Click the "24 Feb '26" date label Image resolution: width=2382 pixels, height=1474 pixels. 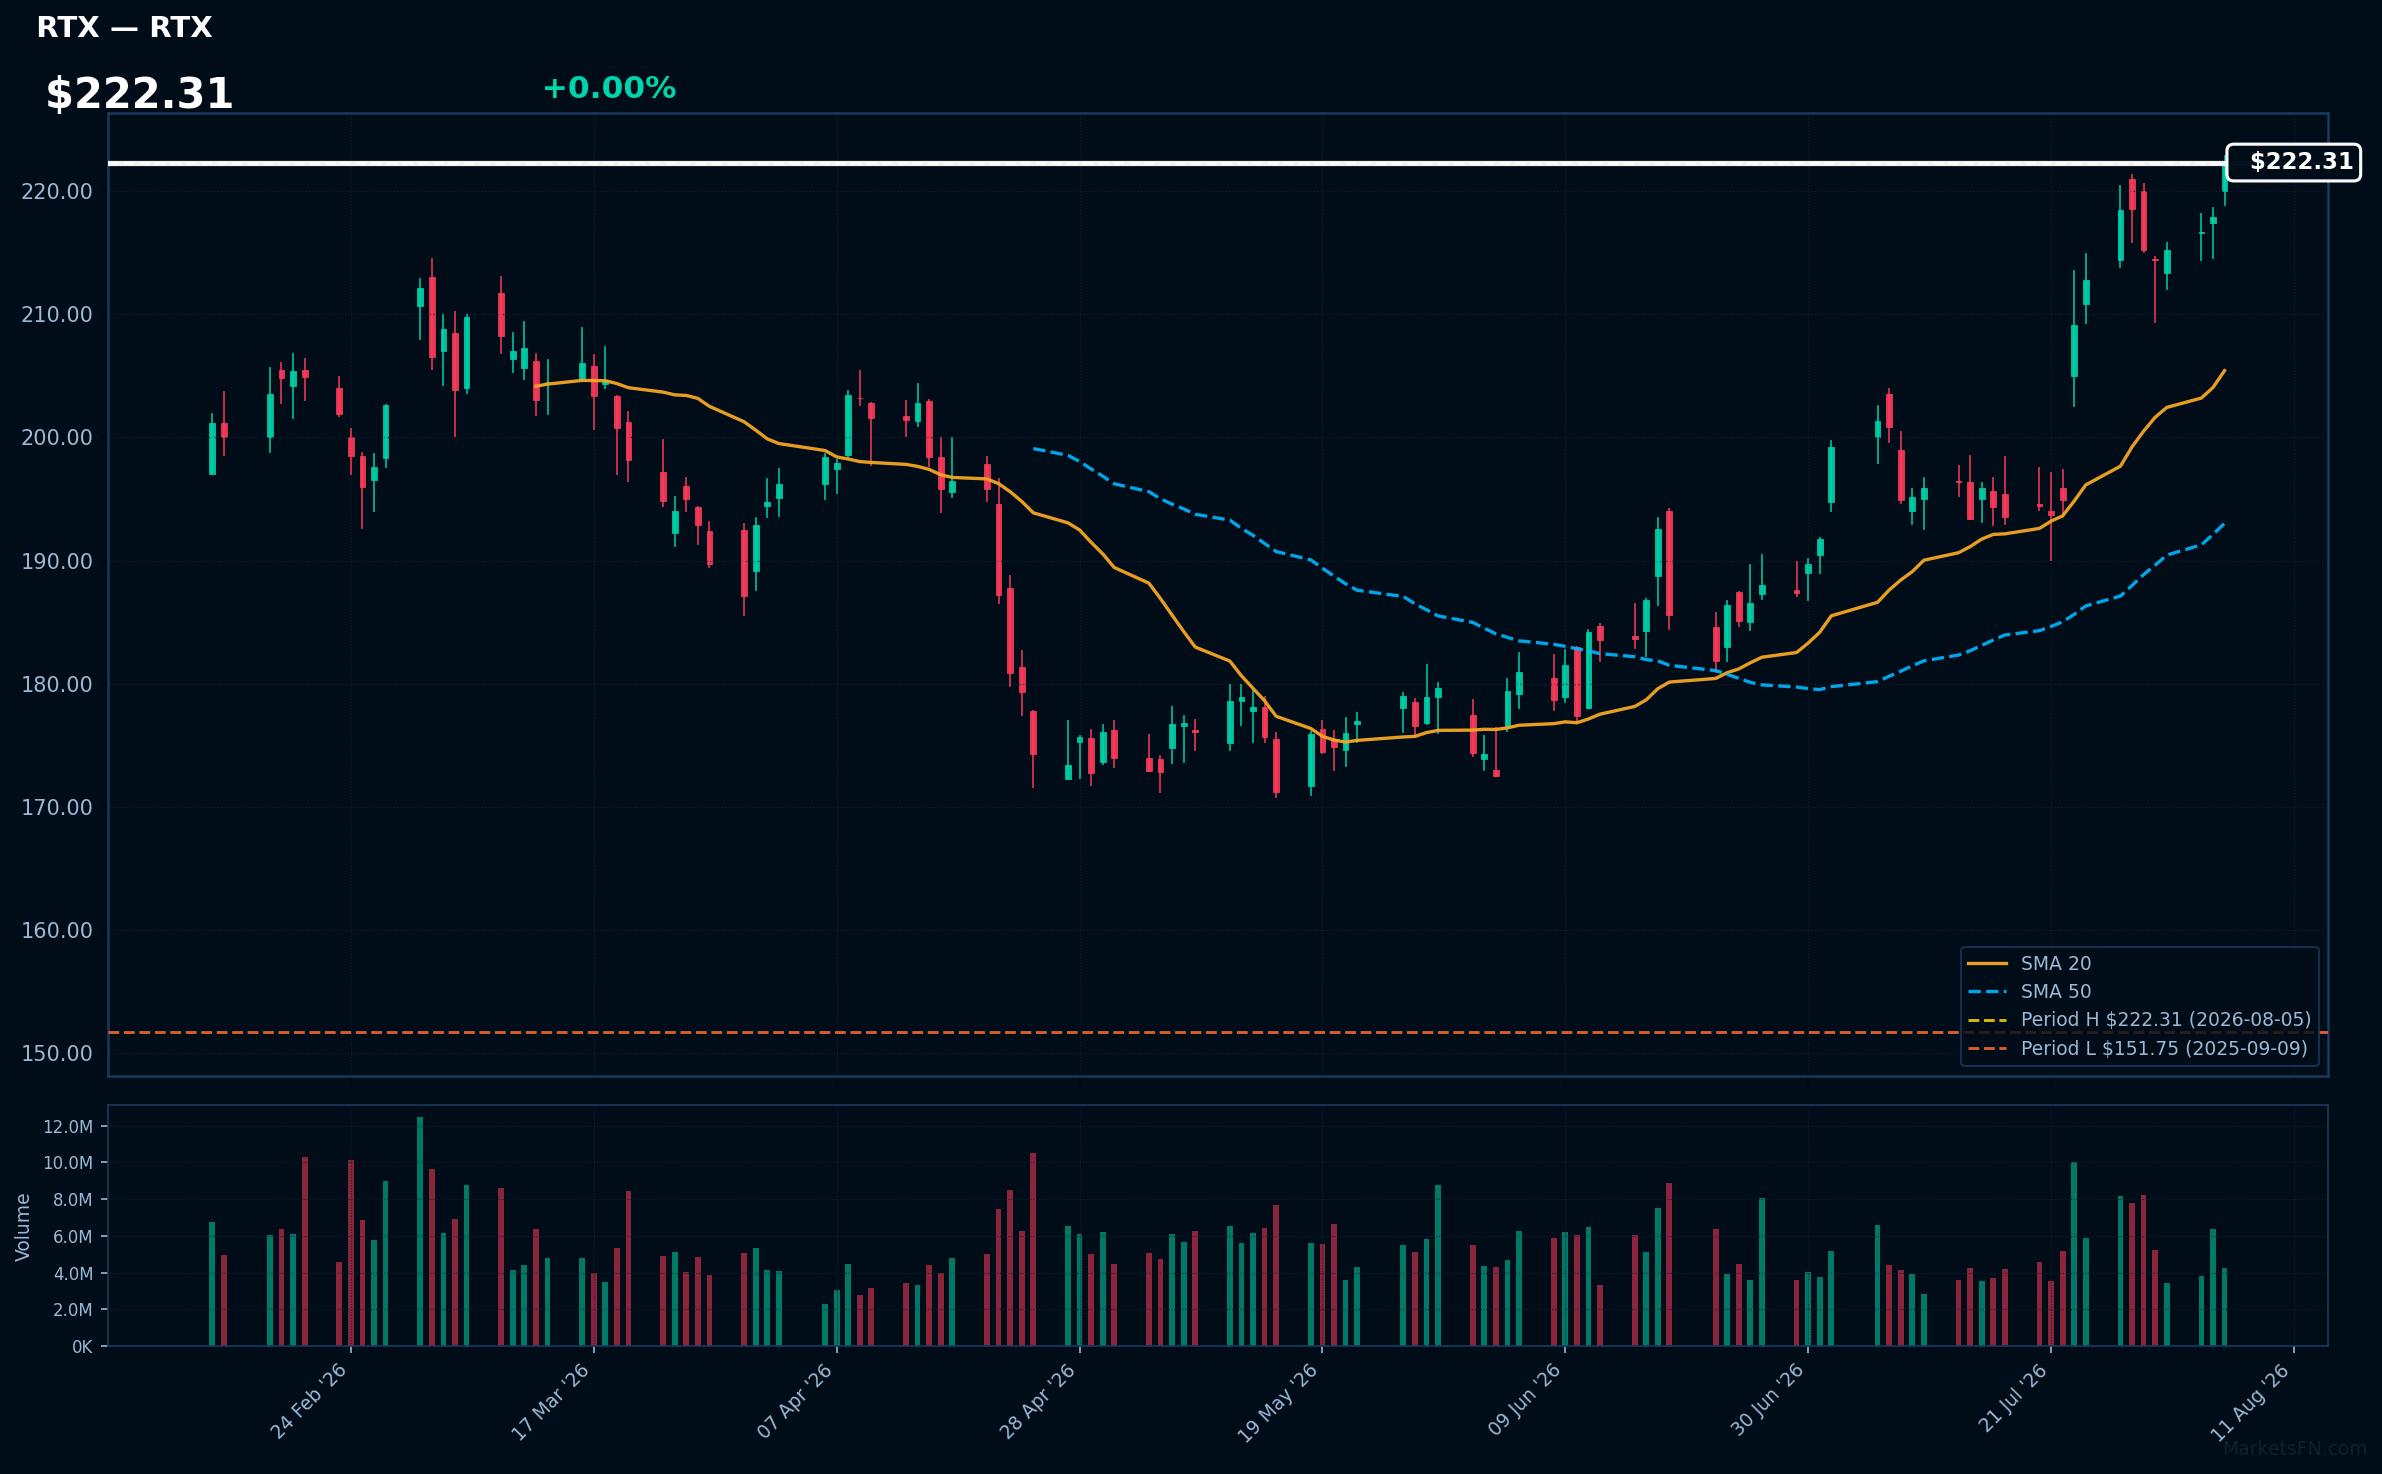tap(308, 1401)
